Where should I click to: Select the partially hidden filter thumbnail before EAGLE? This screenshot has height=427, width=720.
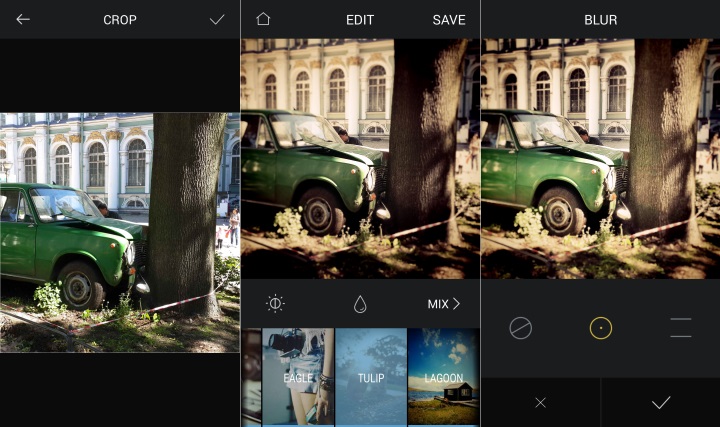251,377
